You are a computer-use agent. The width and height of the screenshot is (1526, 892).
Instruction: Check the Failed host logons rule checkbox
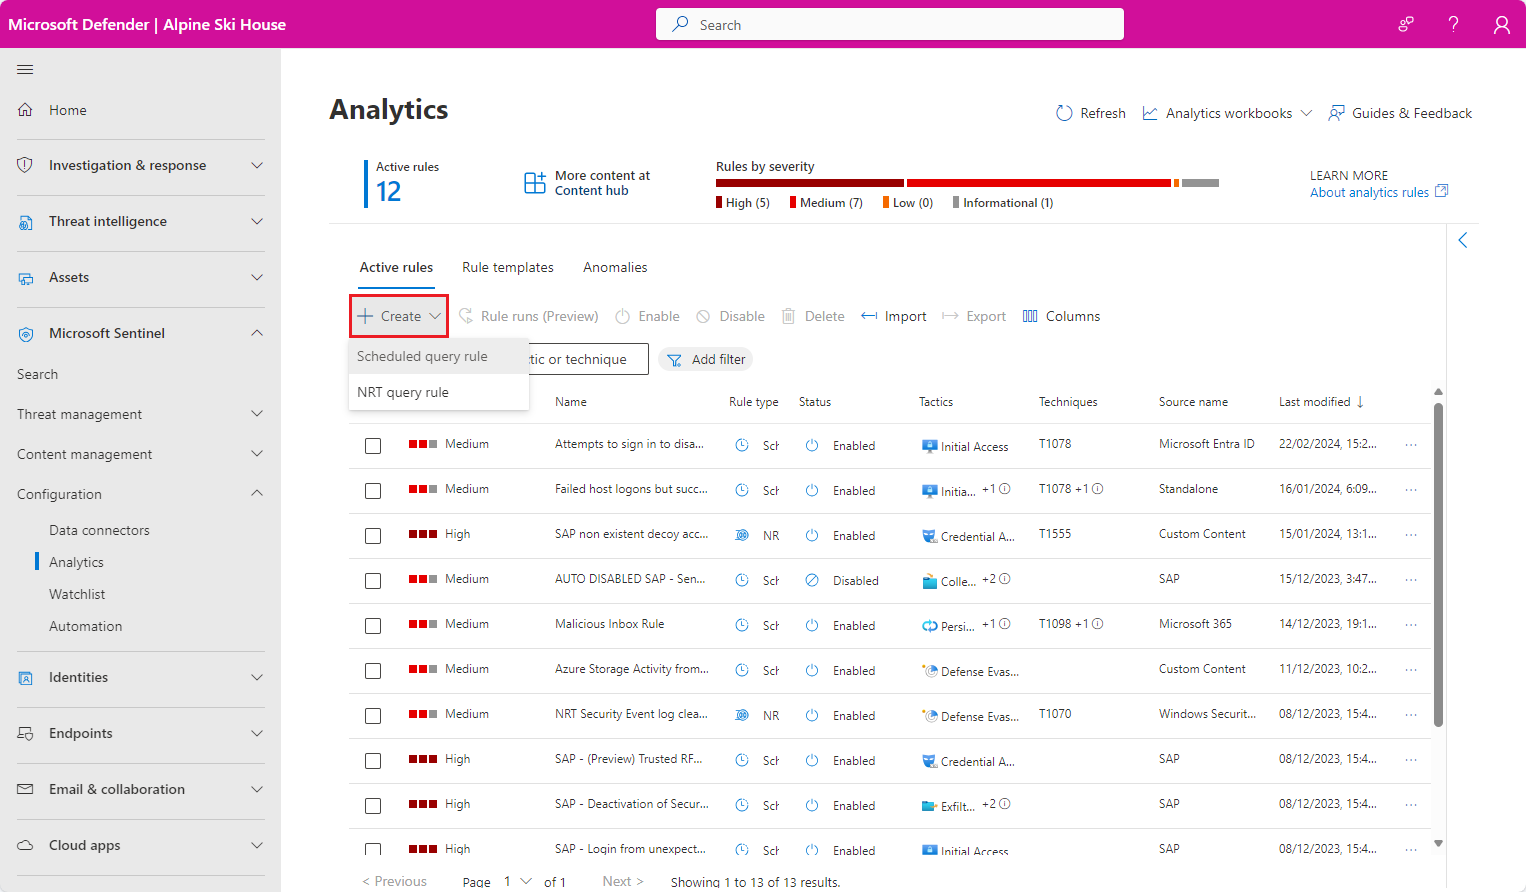coord(373,491)
